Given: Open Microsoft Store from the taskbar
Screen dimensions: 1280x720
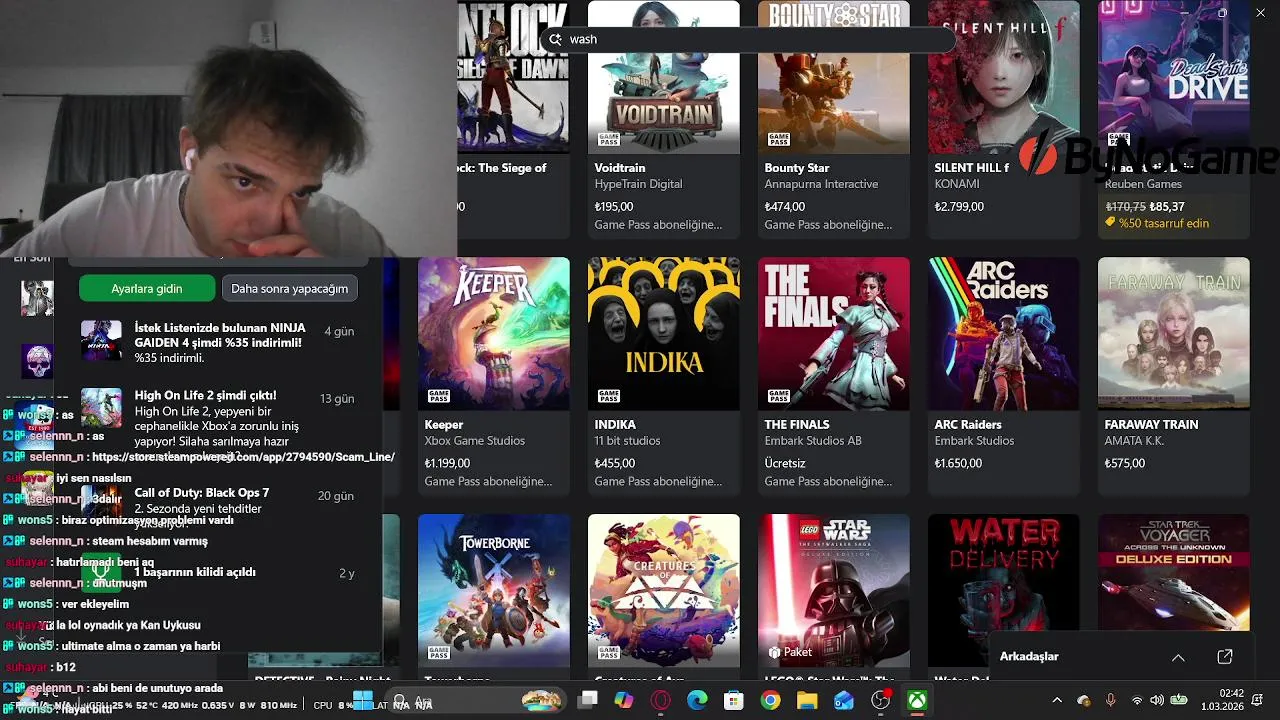Looking at the screenshot, I should click(734, 700).
